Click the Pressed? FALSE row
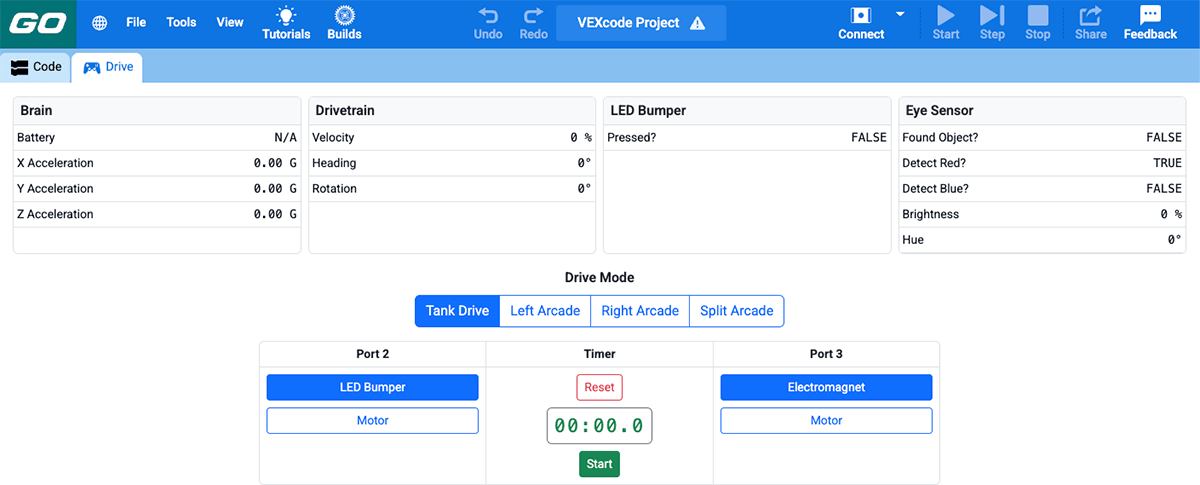The image size is (1200, 485). (747, 138)
